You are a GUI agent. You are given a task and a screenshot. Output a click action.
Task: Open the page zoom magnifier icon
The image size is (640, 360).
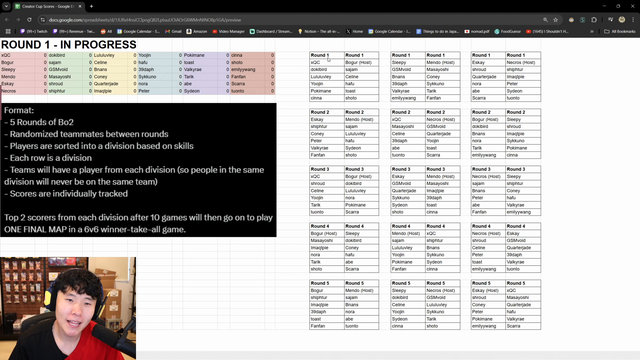545,20
